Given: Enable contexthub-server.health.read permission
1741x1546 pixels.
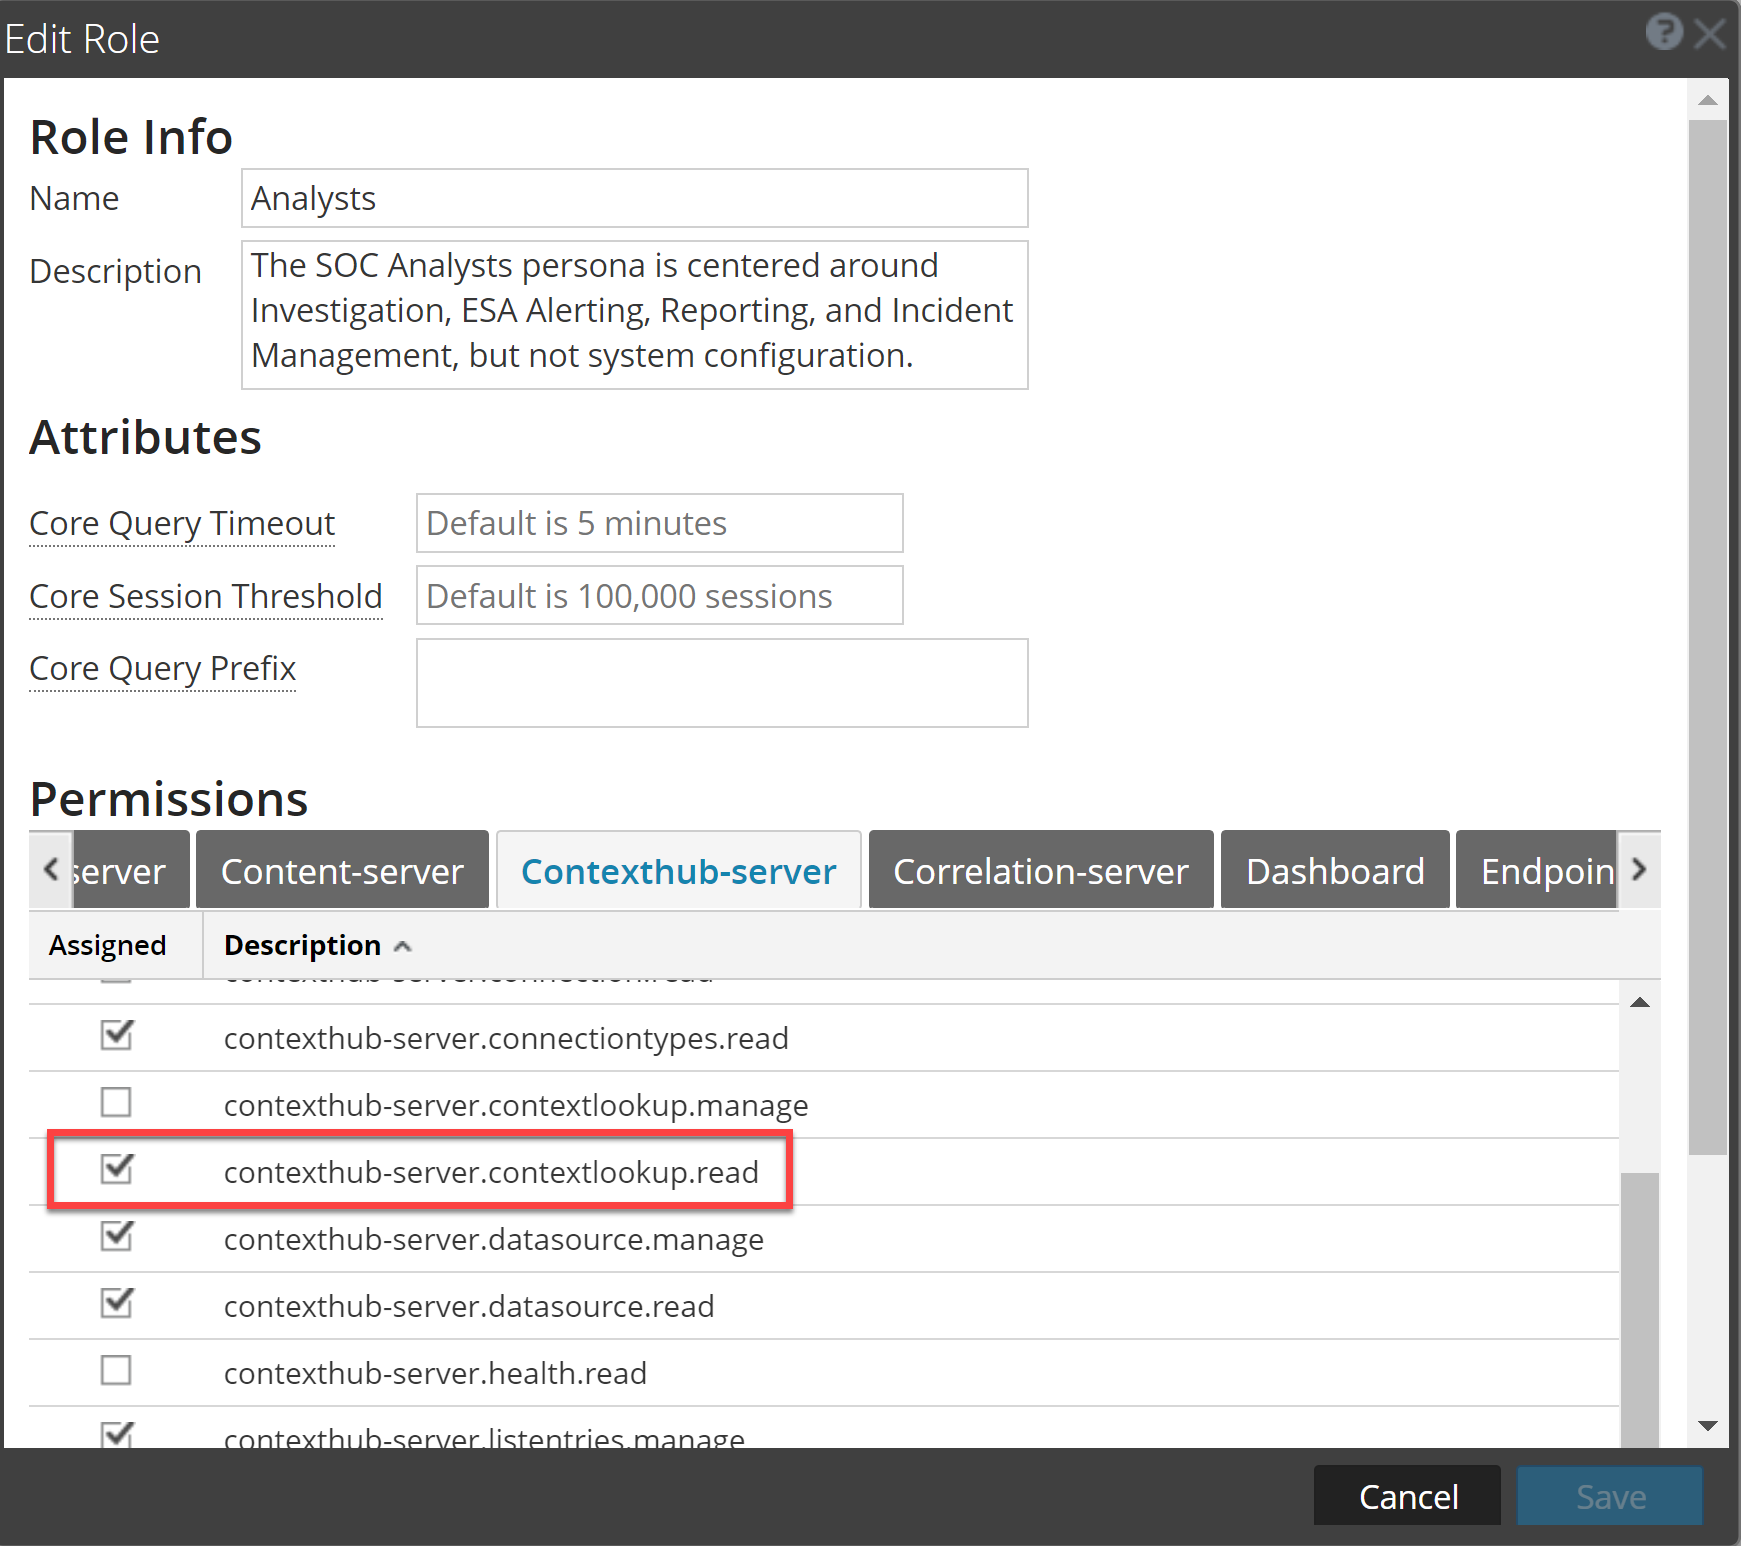Looking at the screenshot, I should [116, 1370].
